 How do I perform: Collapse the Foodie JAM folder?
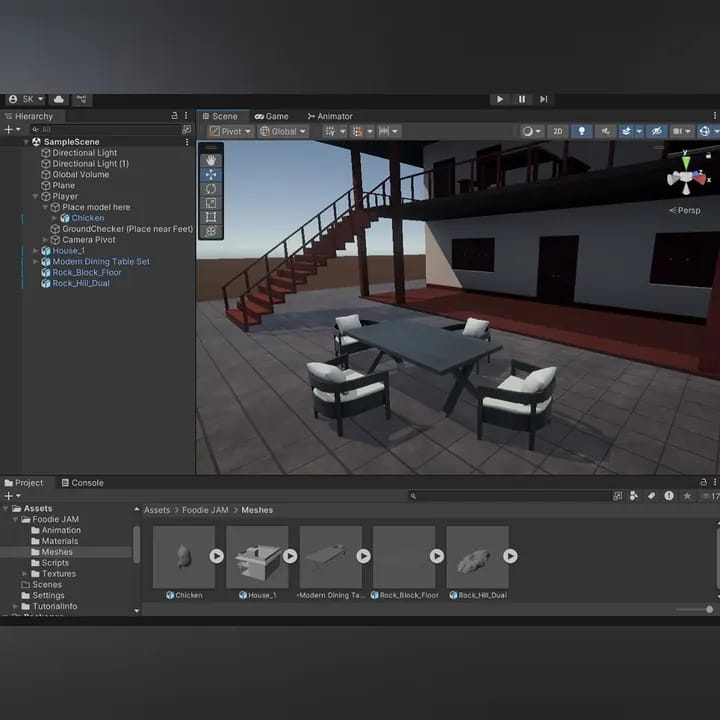(x=15, y=519)
